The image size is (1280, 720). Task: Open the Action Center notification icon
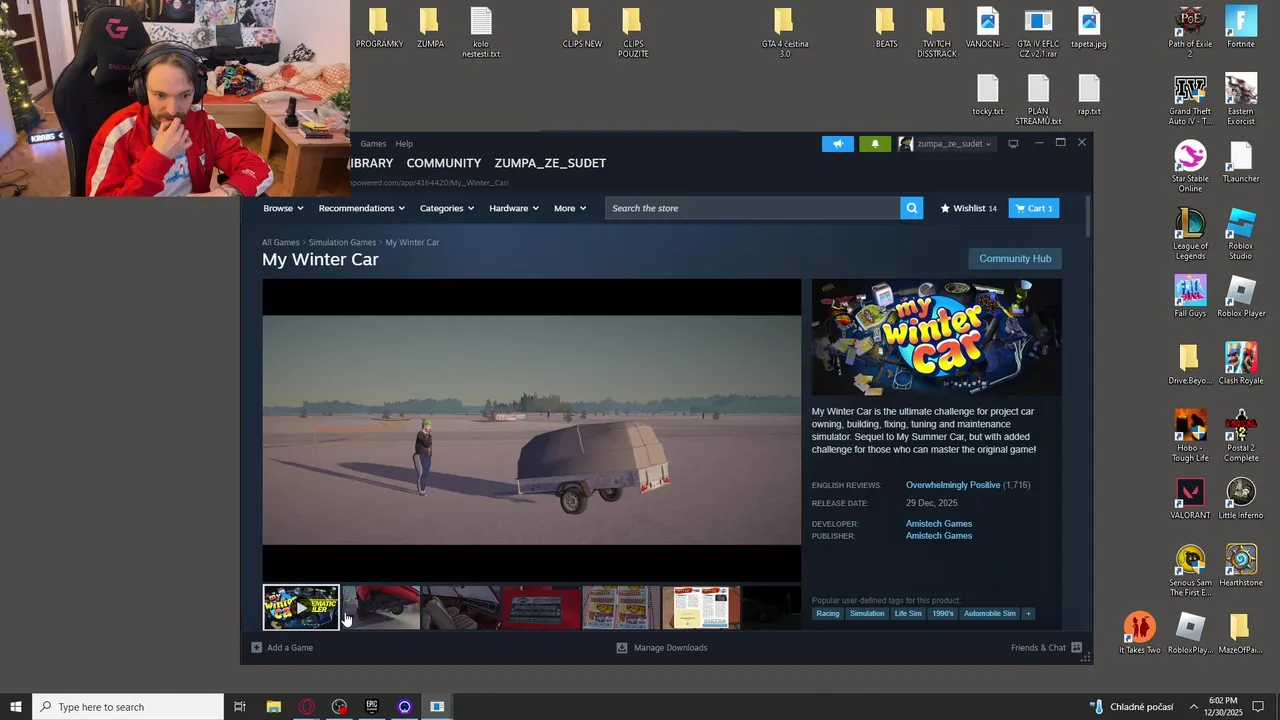tap(1258, 707)
